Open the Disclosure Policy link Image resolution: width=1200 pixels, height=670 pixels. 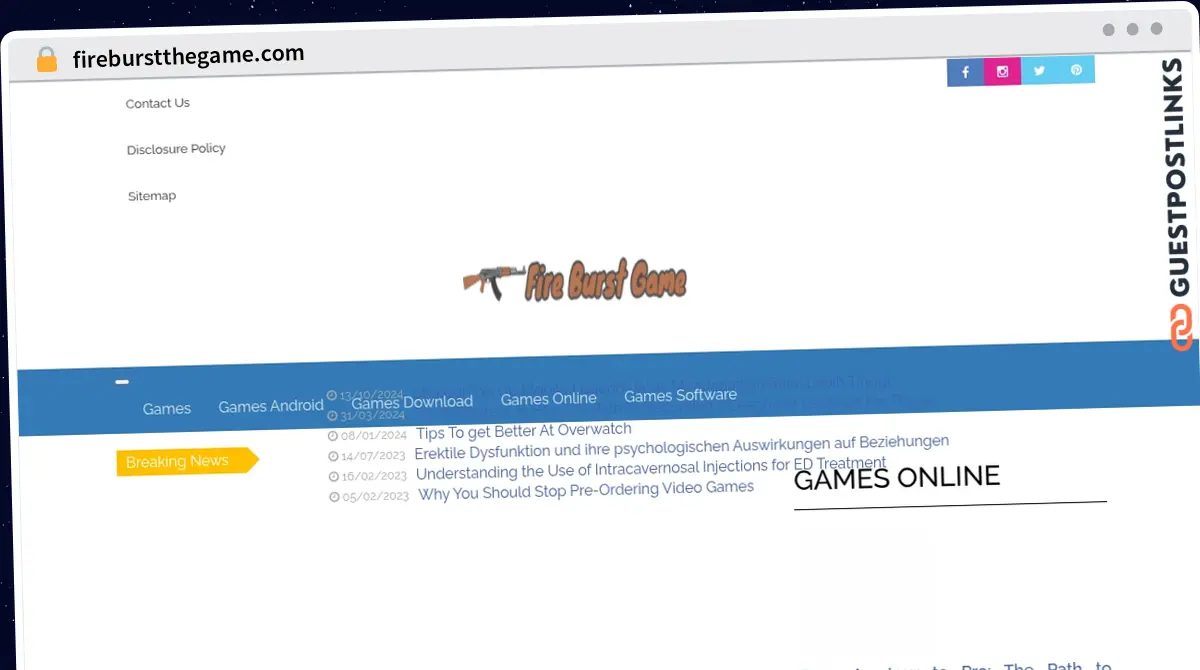click(176, 149)
